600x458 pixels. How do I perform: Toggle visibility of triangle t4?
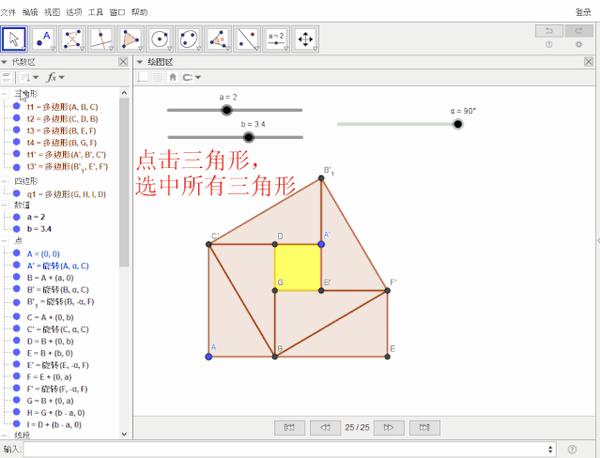click(x=16, y=142)
